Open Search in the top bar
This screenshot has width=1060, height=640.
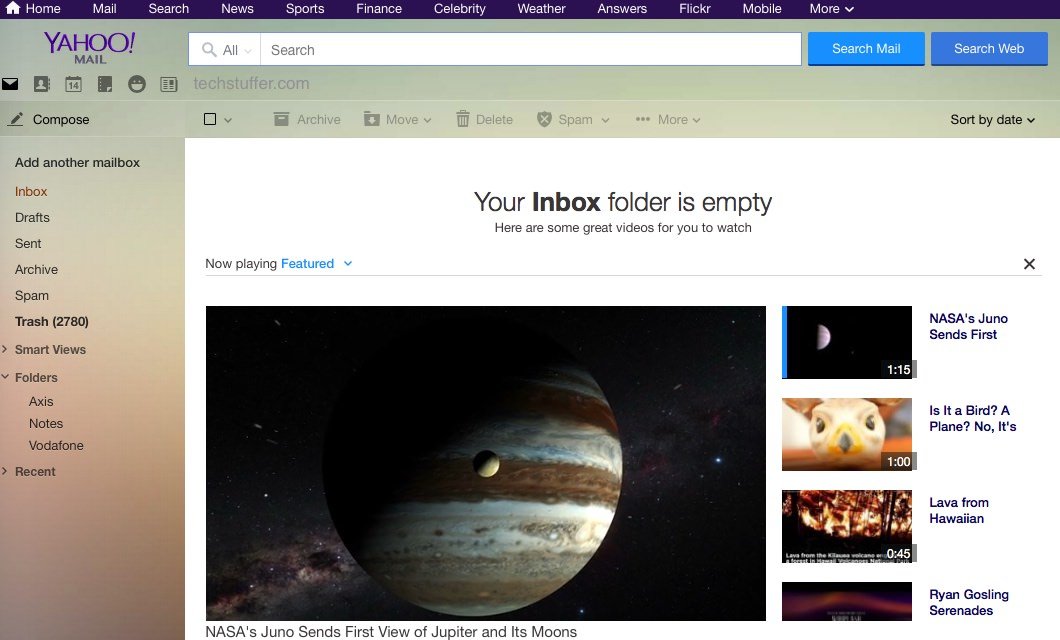pyautogui.click(x=168, y=9)
